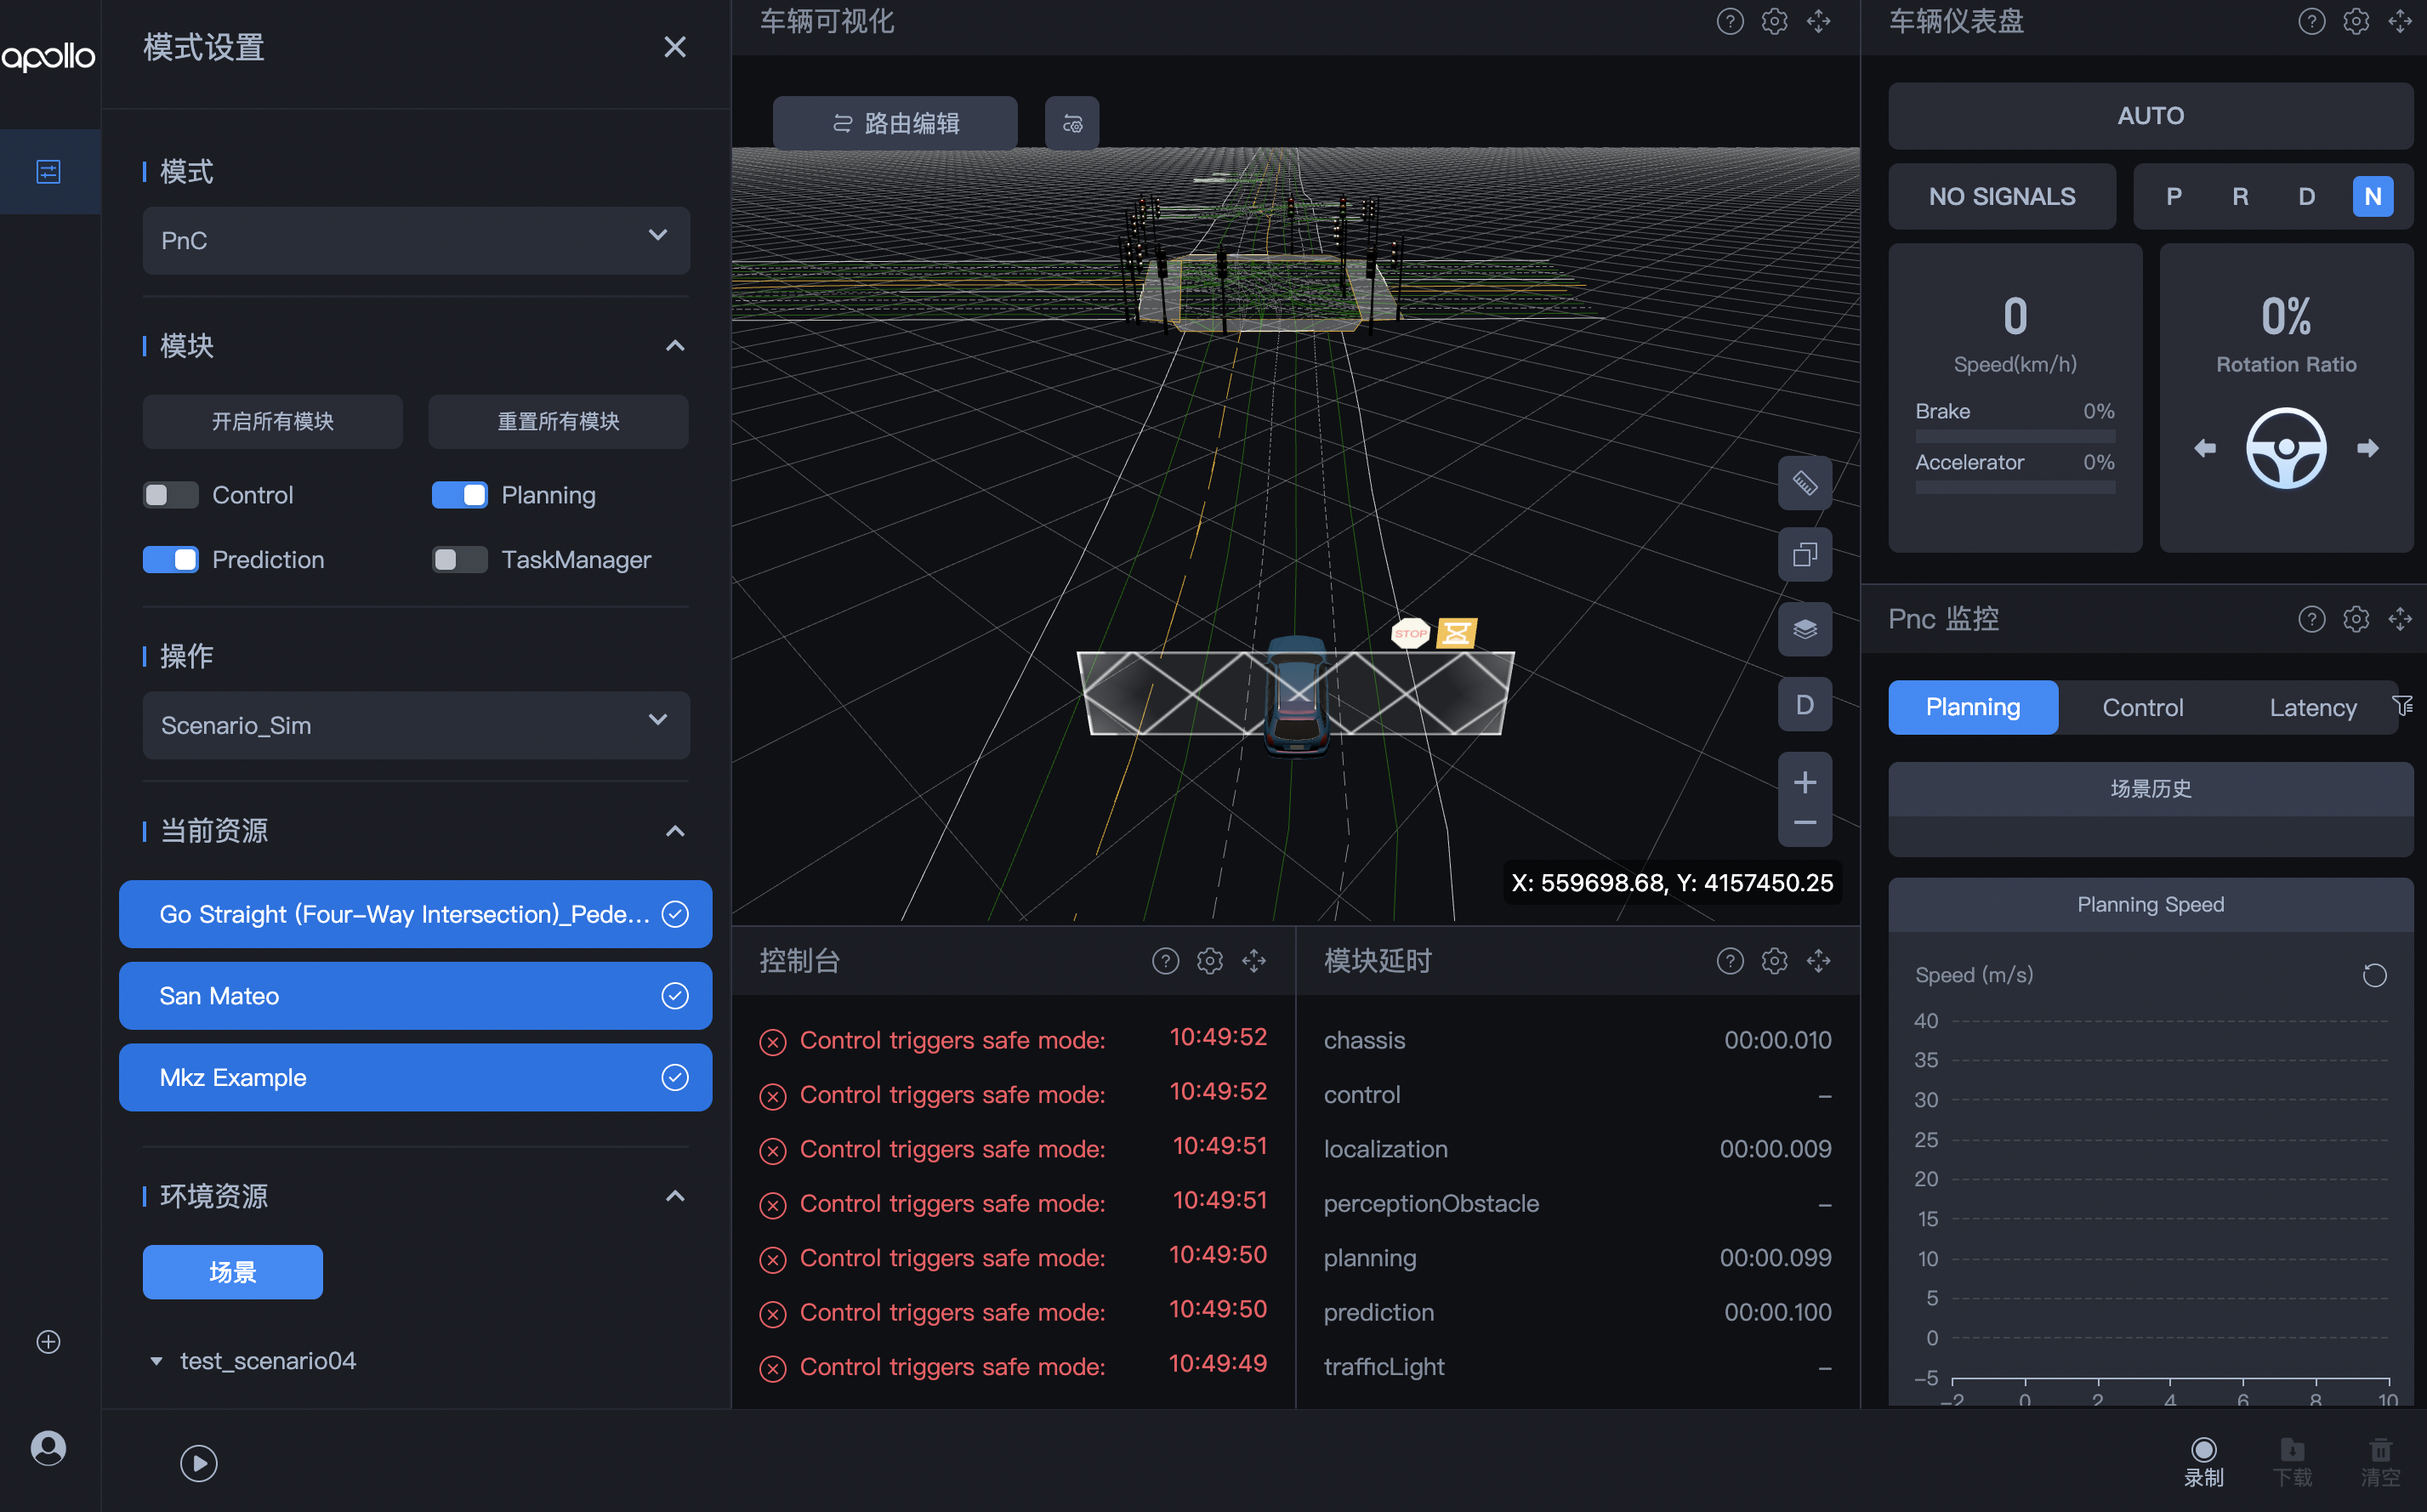Click the expand icon of 模块延时 panel
The width and height of the screenshot is (2427, 1512).
pos(1819,961)
